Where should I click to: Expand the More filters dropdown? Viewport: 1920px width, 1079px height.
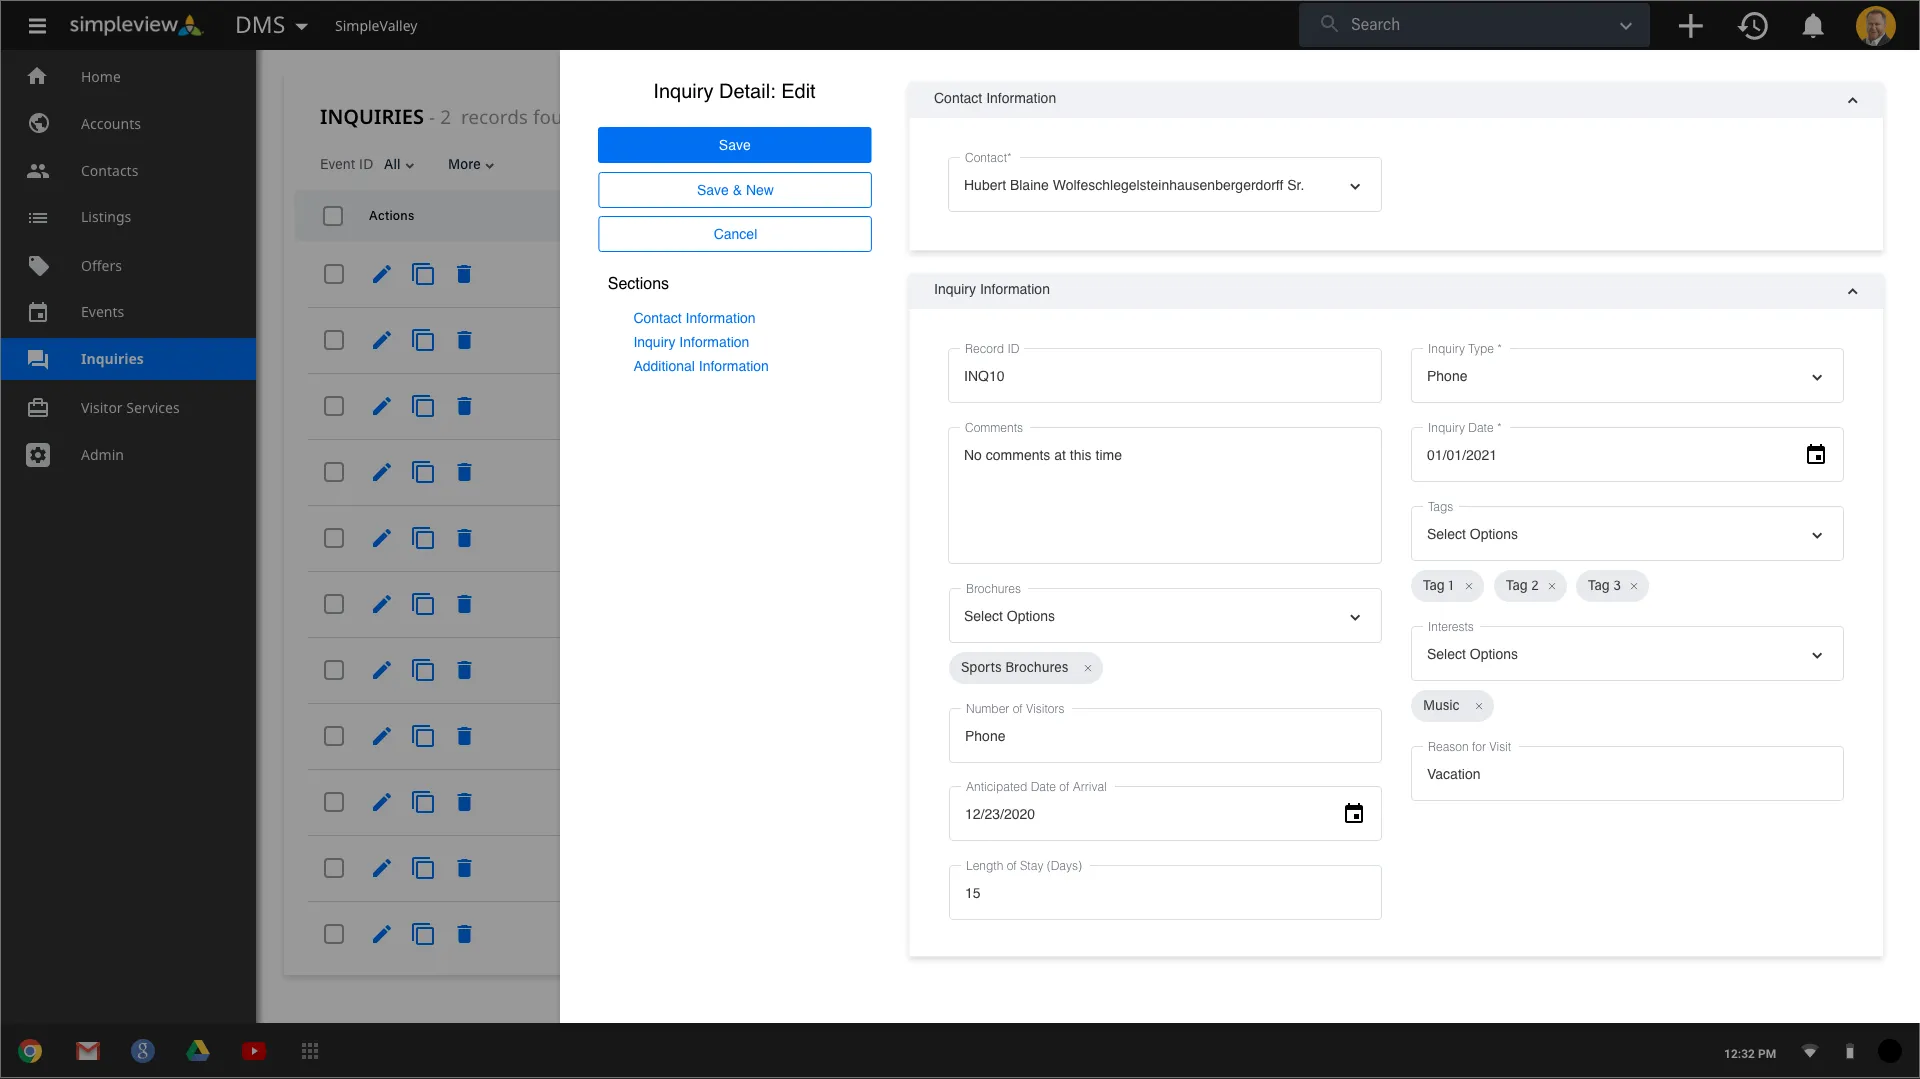click(471, 165)
